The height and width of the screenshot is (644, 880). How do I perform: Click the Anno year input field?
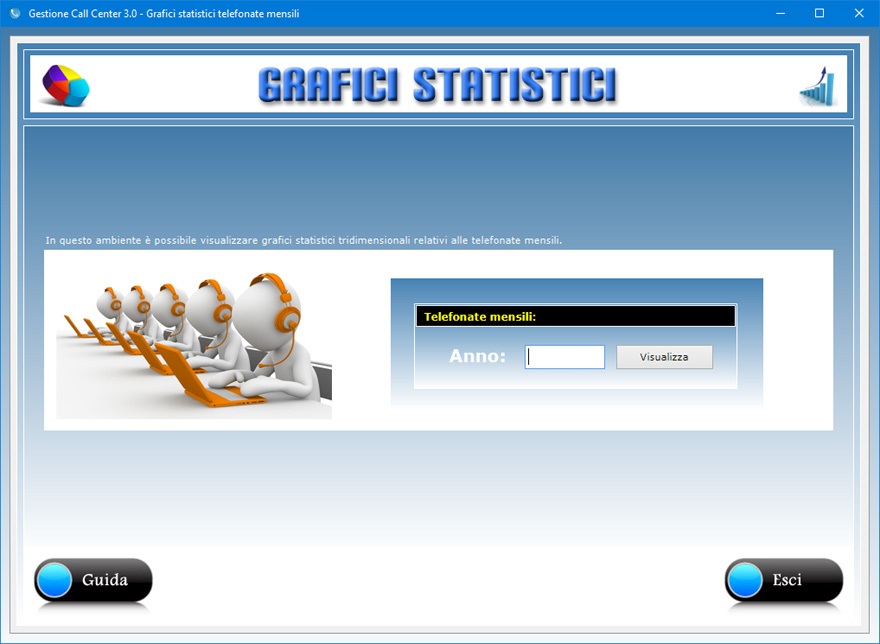point(565,357)
